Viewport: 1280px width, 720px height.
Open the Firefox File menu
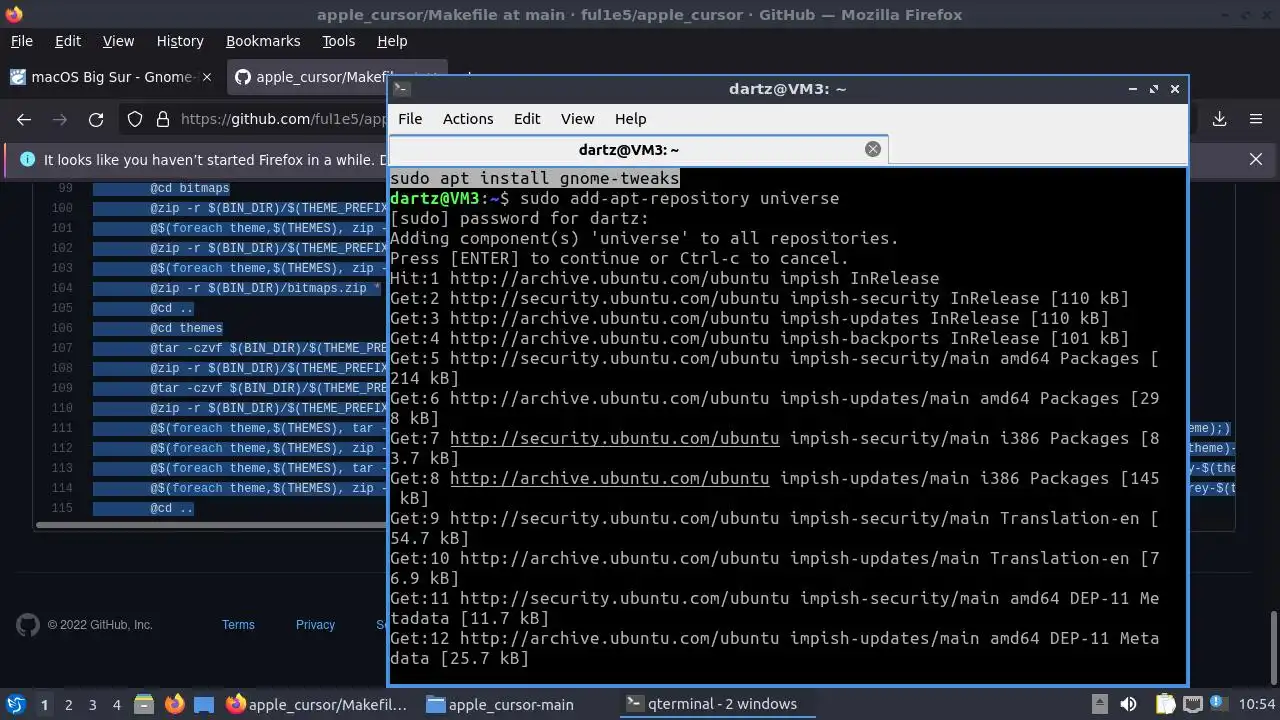21,41
